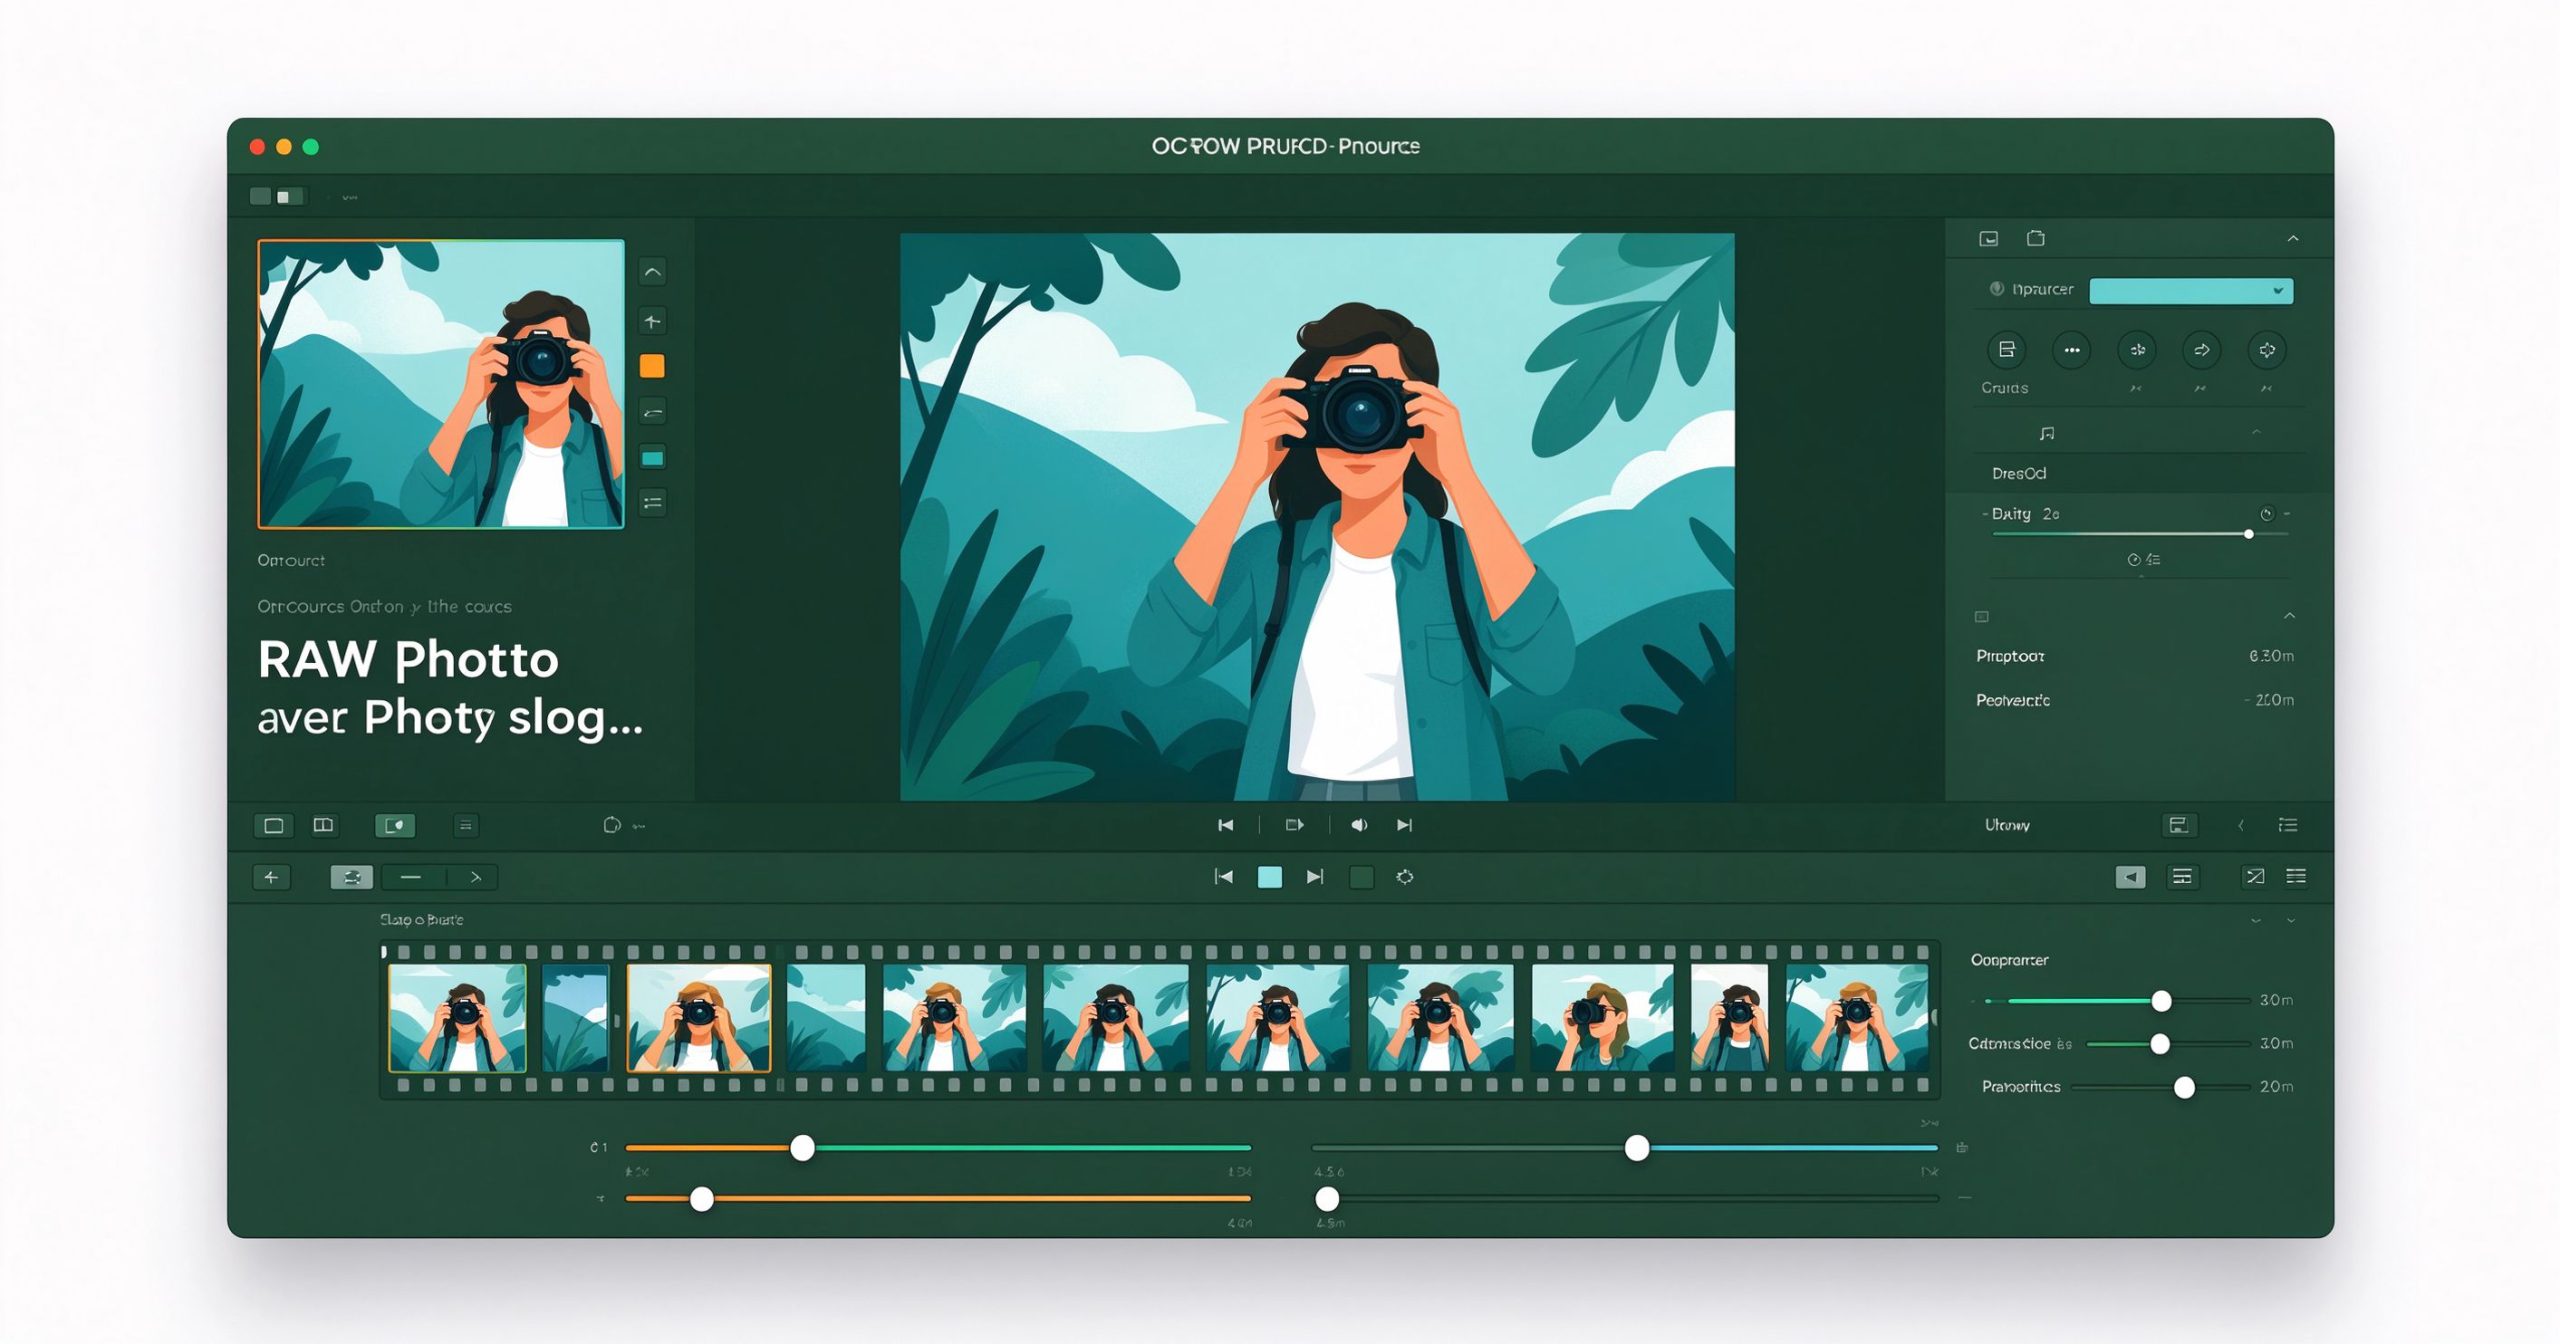Click the large source preview thumbnail
This screenshot has height=1344, width=2560.
(441, 384)
